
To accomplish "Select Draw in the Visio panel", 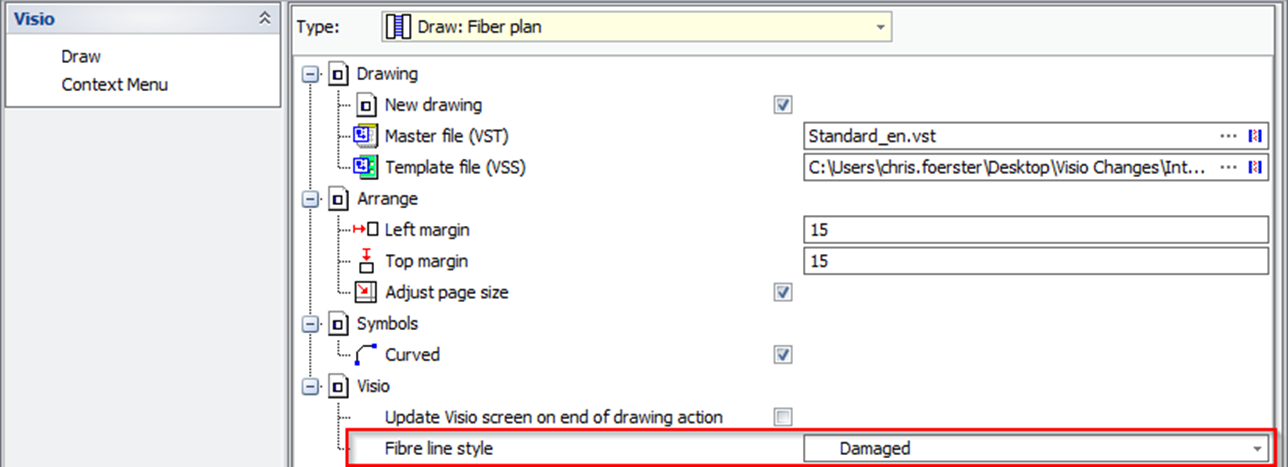I will coord(81,57).
